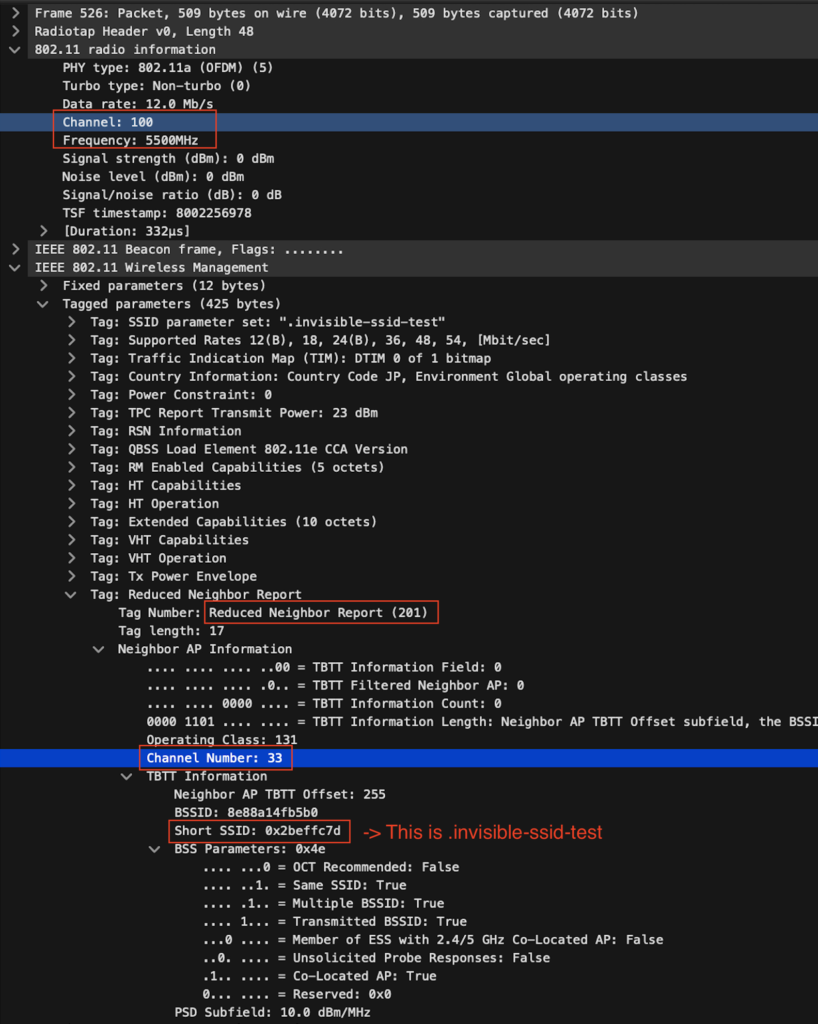The height and width of the screenshot is (1024, 818).
Task: Select the Channel: 100 row
Action: tap(107, 122)
